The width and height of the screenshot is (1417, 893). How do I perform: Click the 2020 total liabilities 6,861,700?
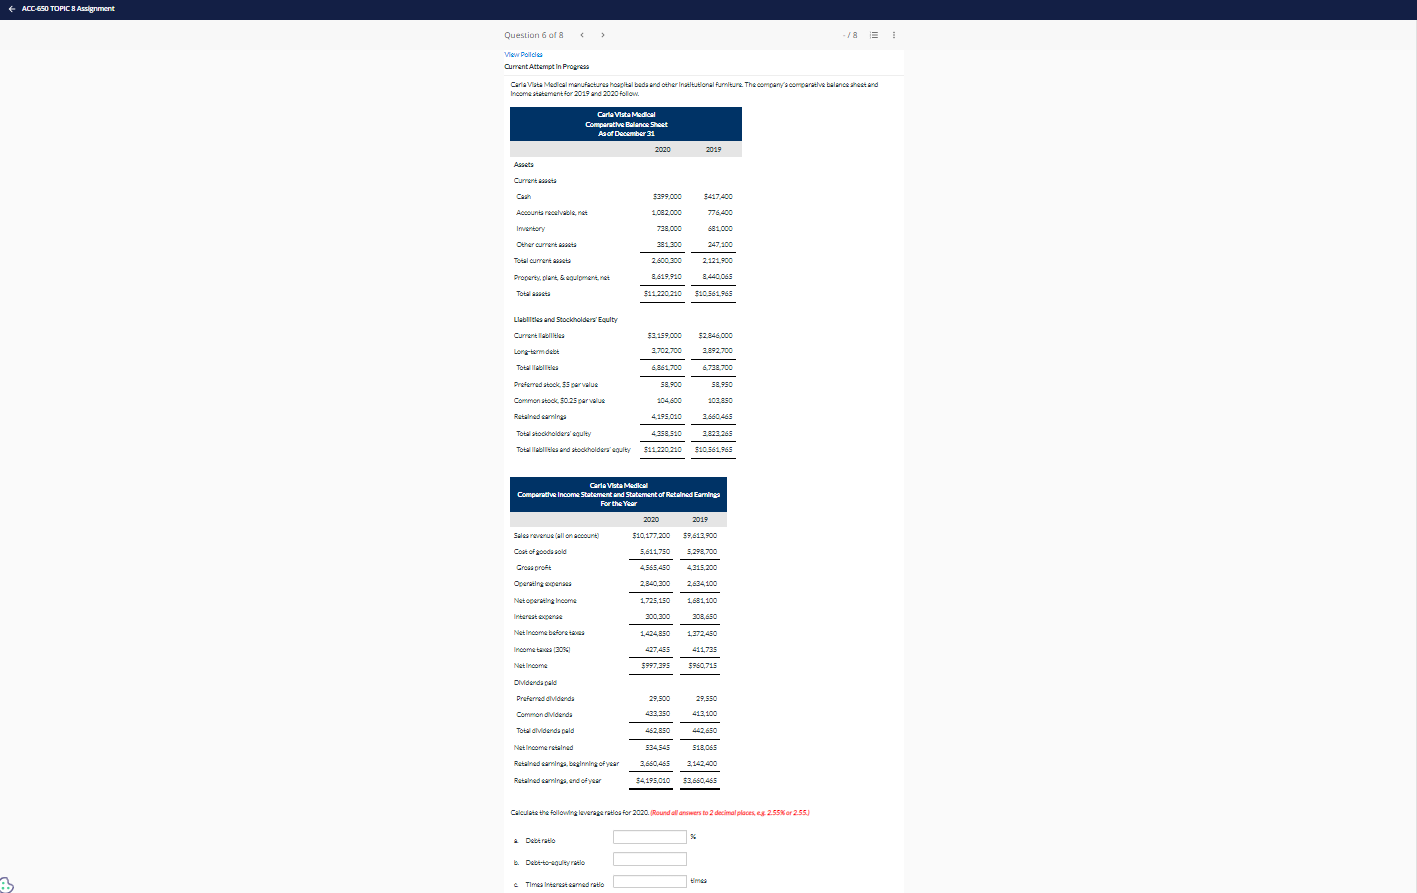666,368
